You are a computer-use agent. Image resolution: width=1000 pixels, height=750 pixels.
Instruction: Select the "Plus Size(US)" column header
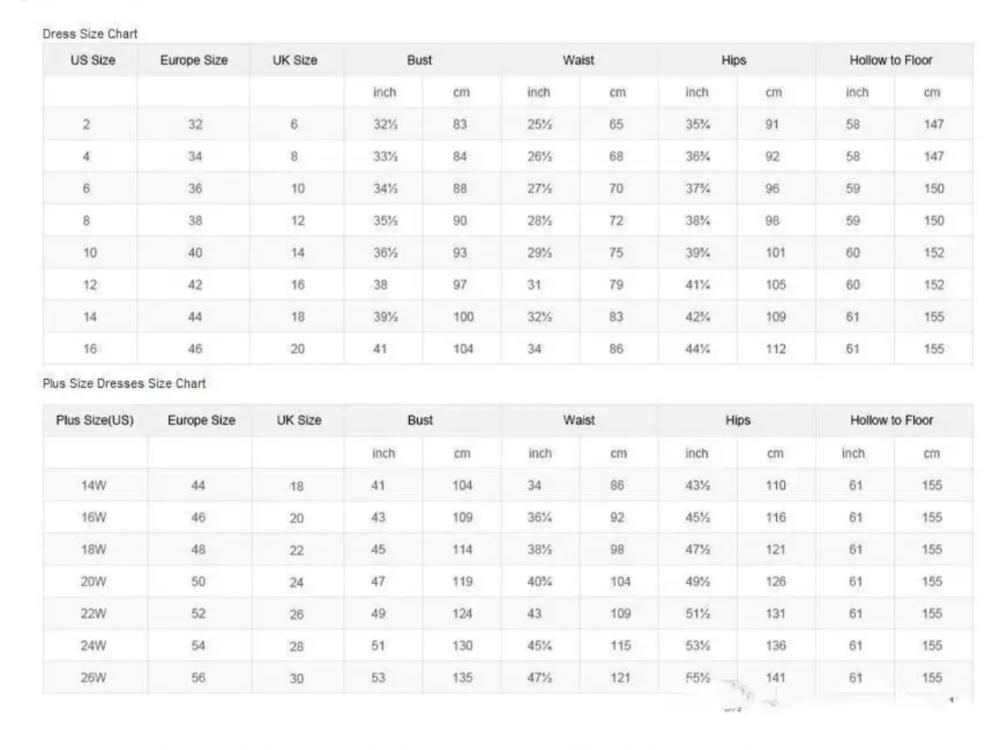94,421
